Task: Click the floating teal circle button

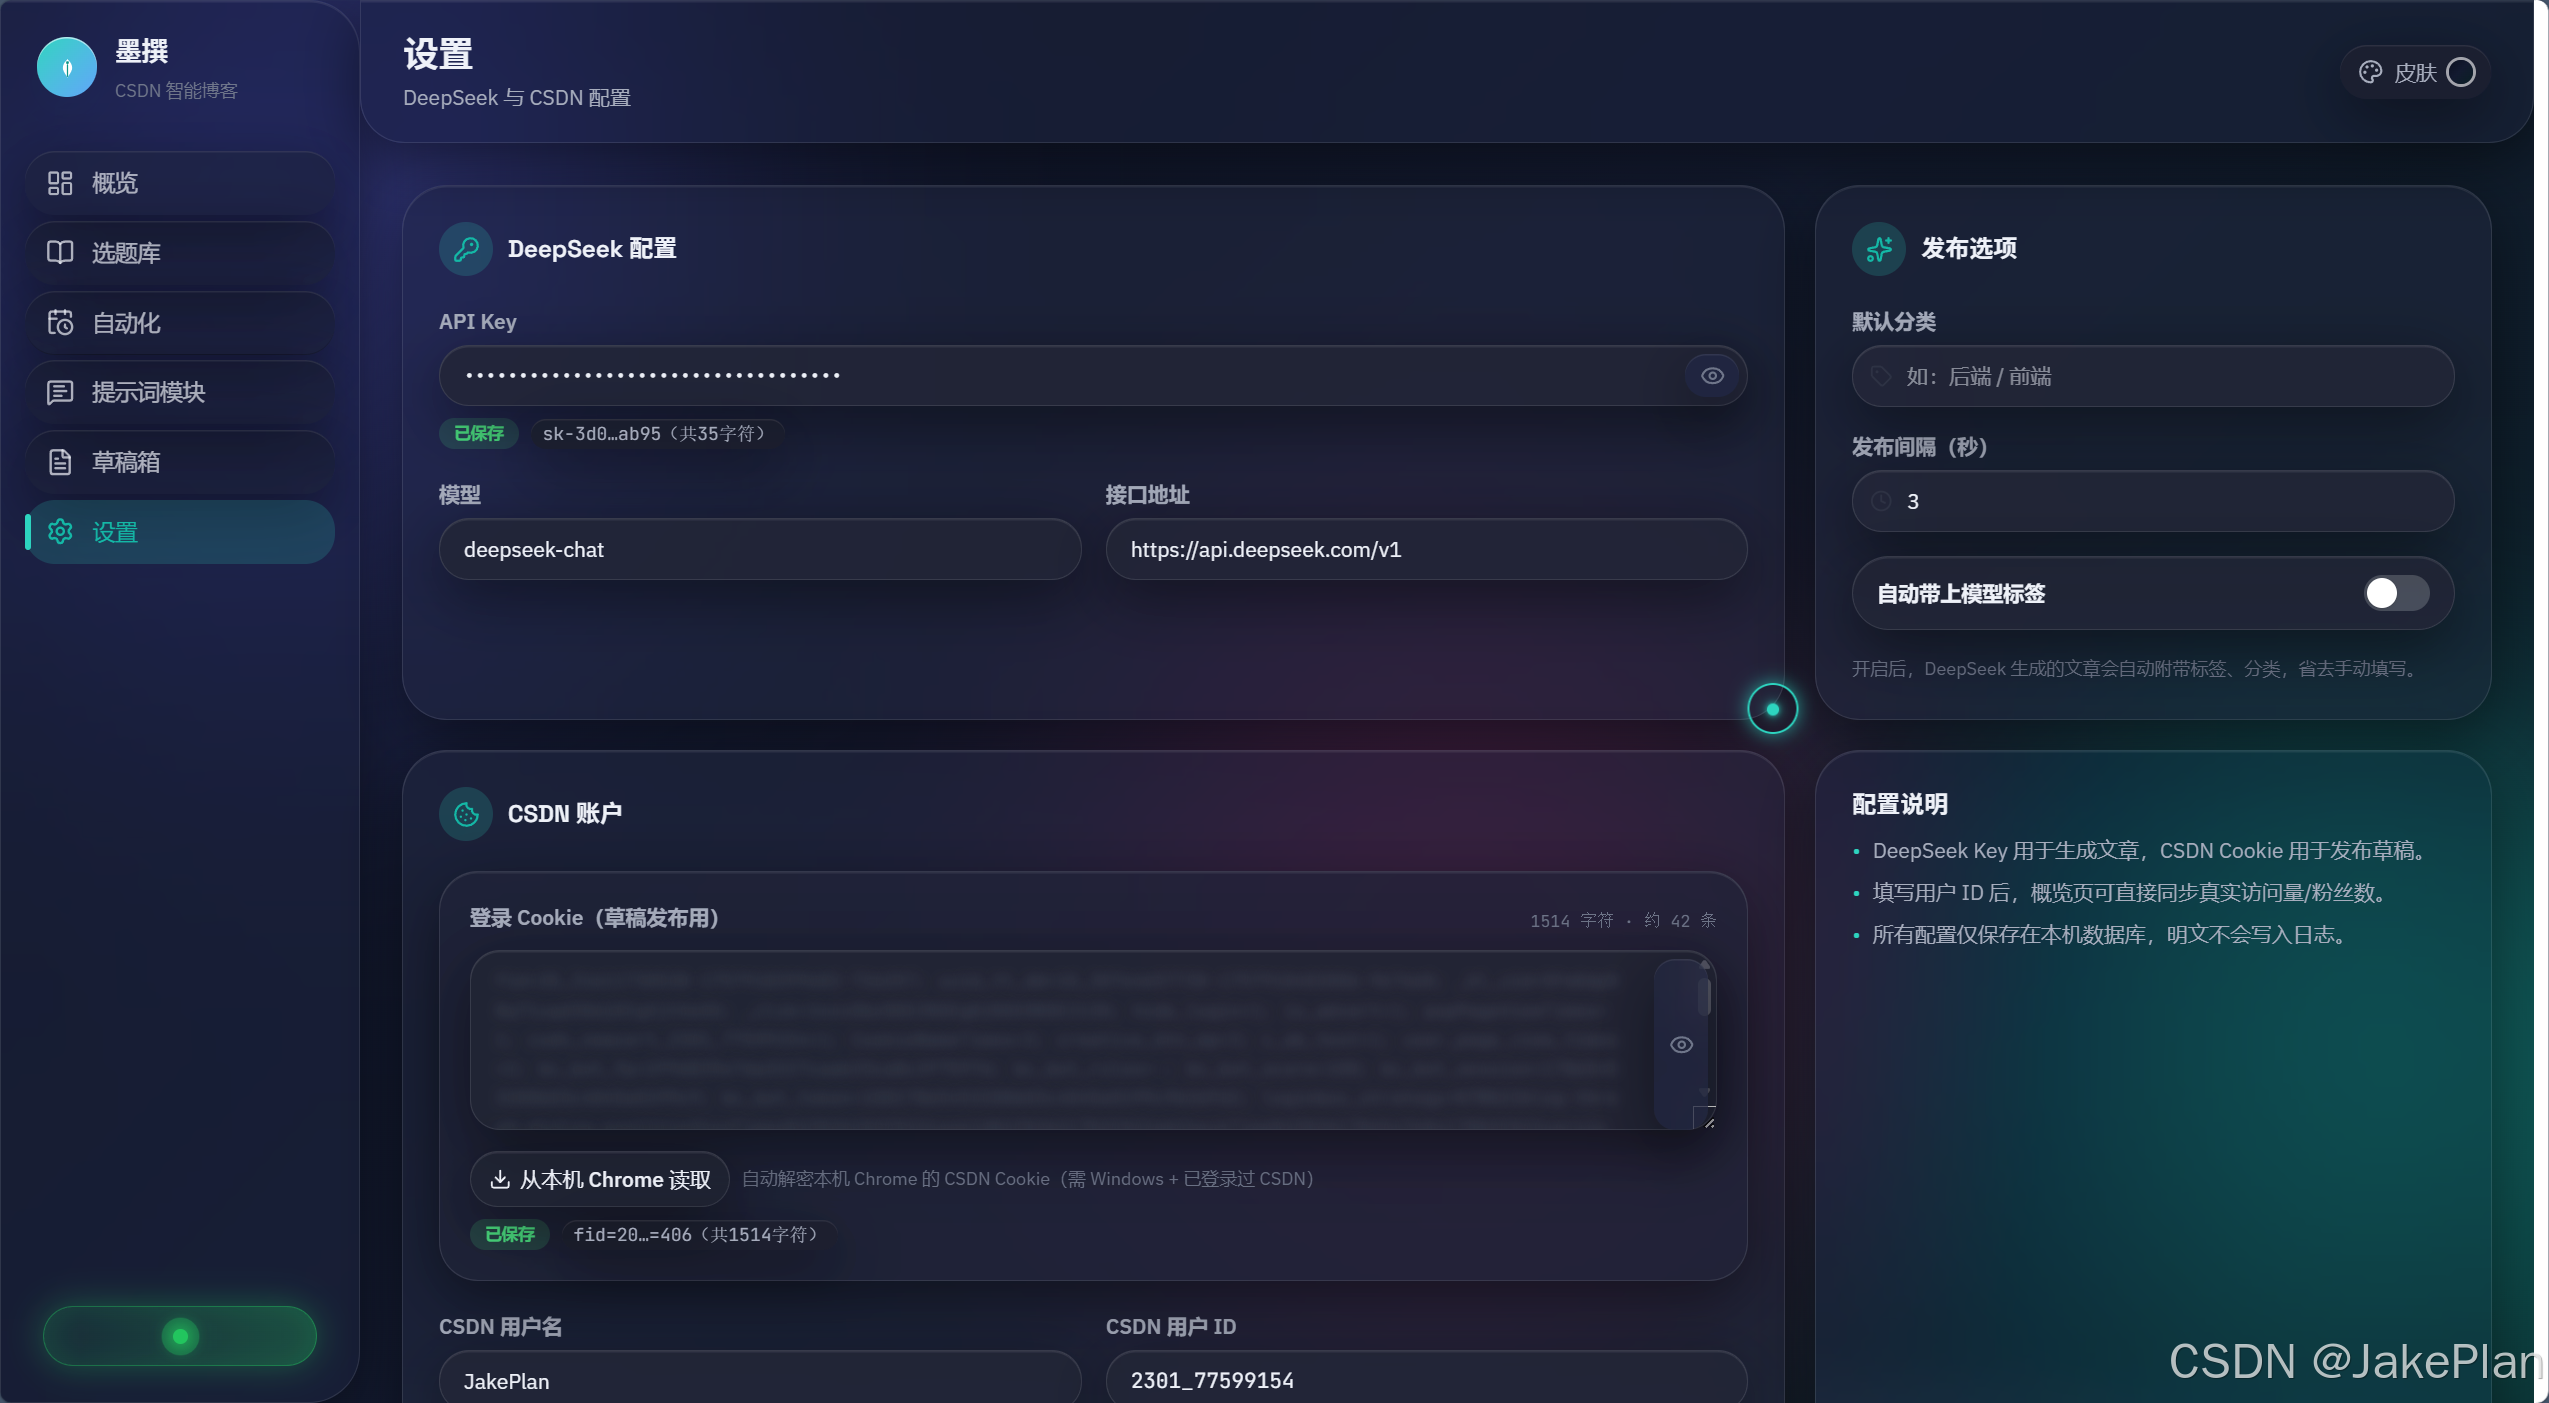Action: (1772, 709)
